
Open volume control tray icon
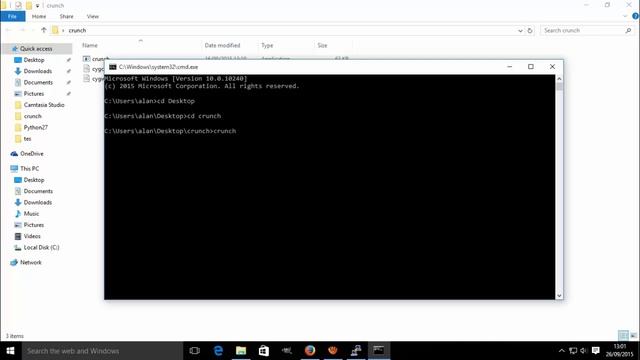click(583, 351)
